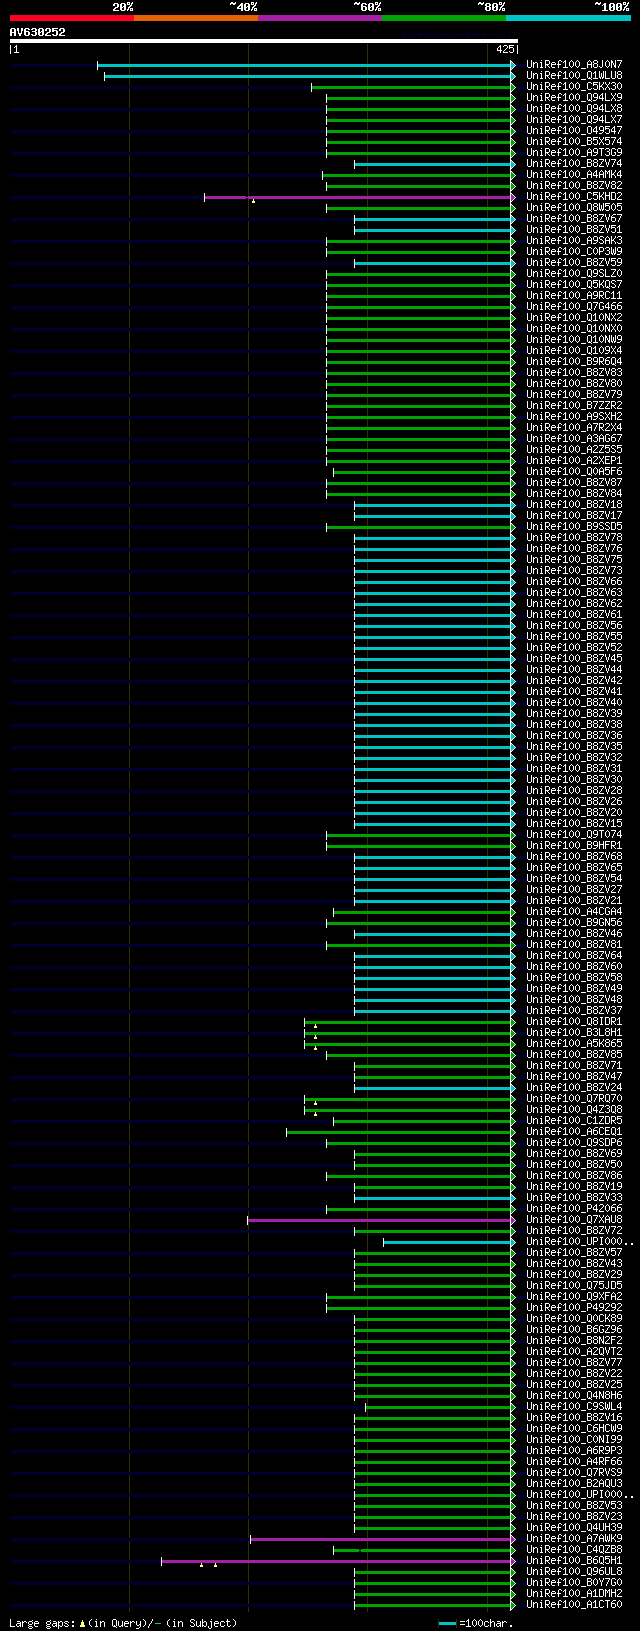Select the UniRef100_A2XEP1 label
The image size is (640, 1631).
pos(574,461)
